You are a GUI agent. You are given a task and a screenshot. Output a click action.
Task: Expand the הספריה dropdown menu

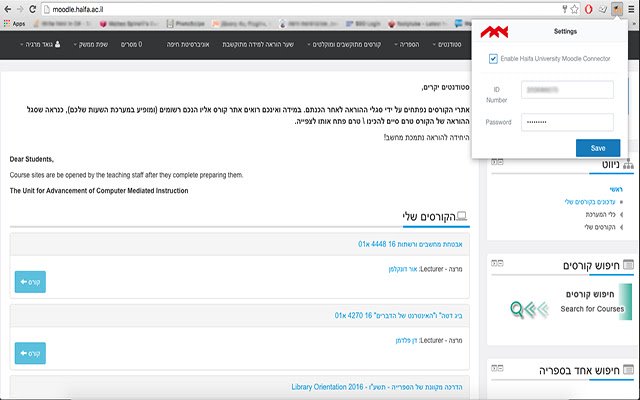(x=407, y=44)
